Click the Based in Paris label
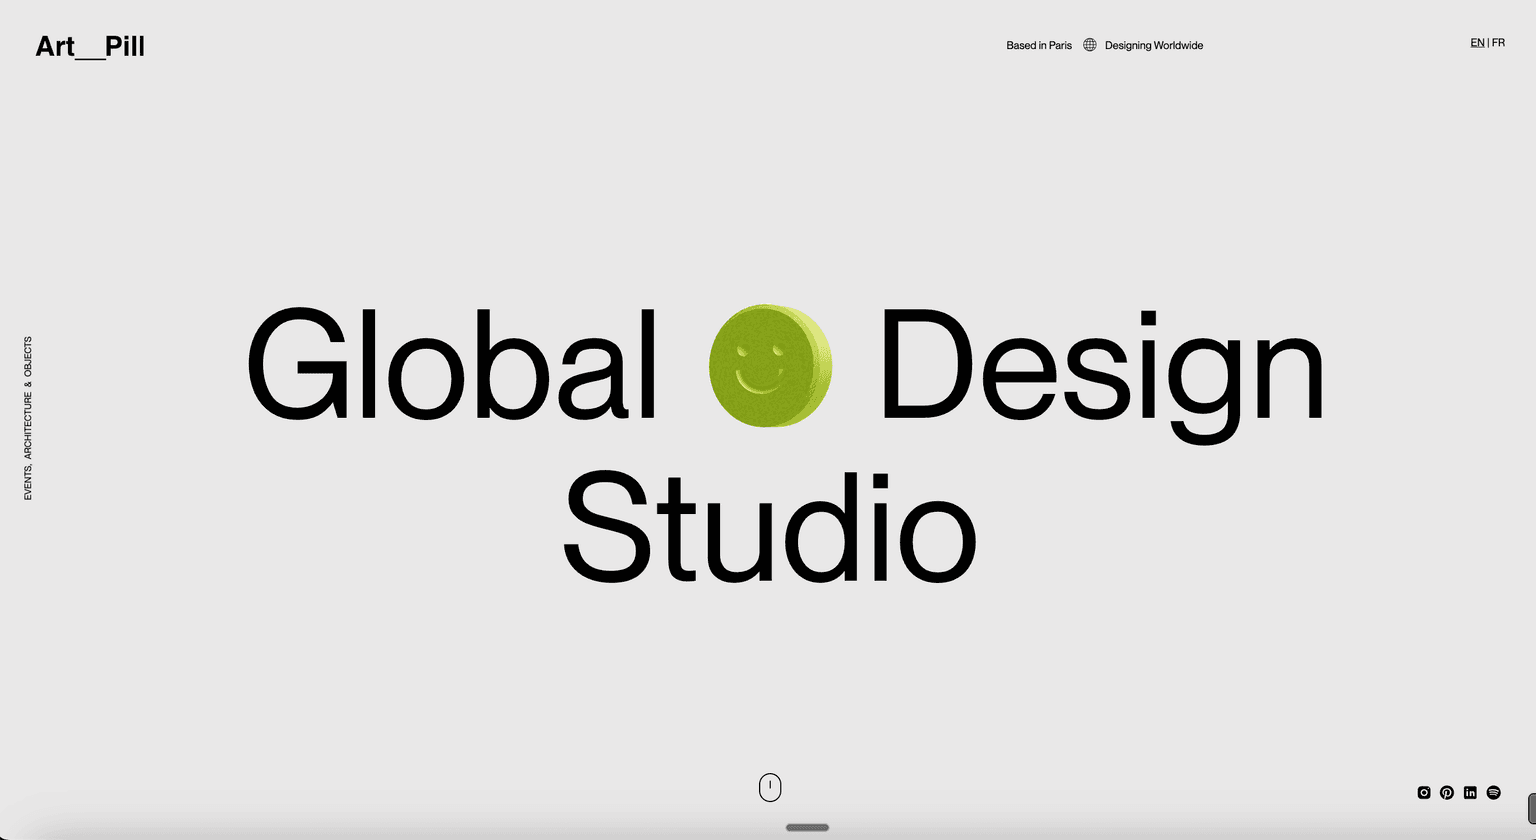Screen dimensions: 1536x840 [x=1039, y=45]
